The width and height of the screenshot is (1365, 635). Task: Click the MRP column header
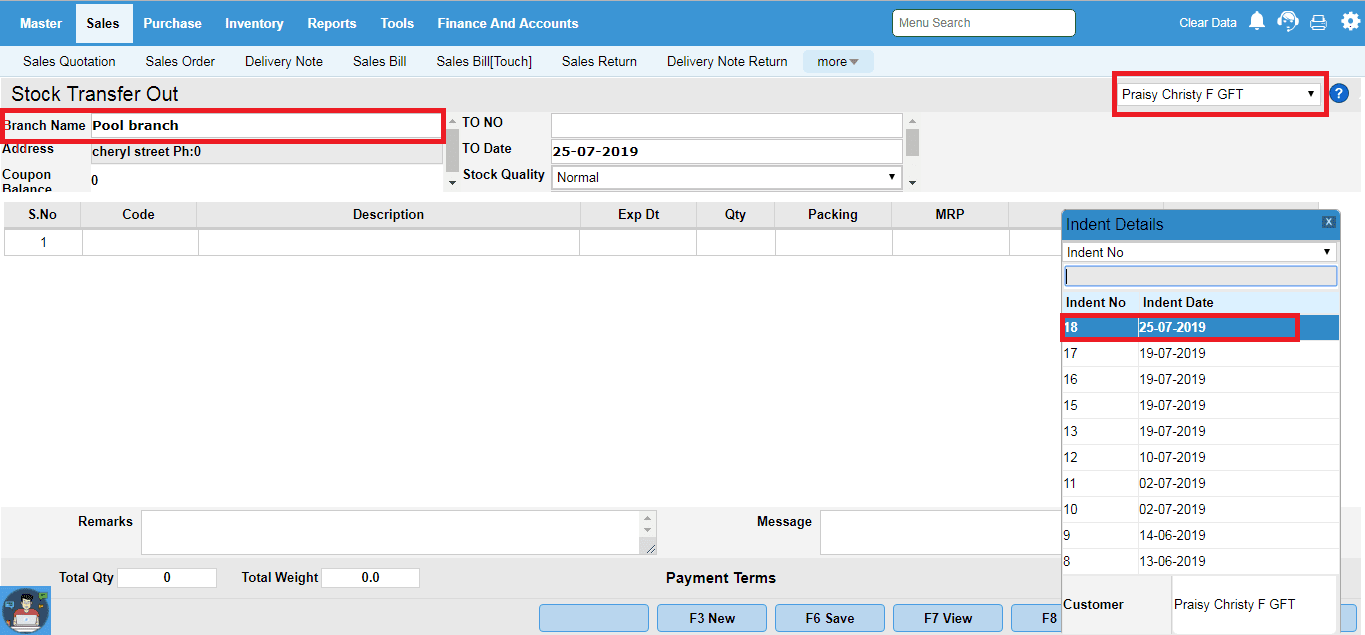(x=949, y=215)
